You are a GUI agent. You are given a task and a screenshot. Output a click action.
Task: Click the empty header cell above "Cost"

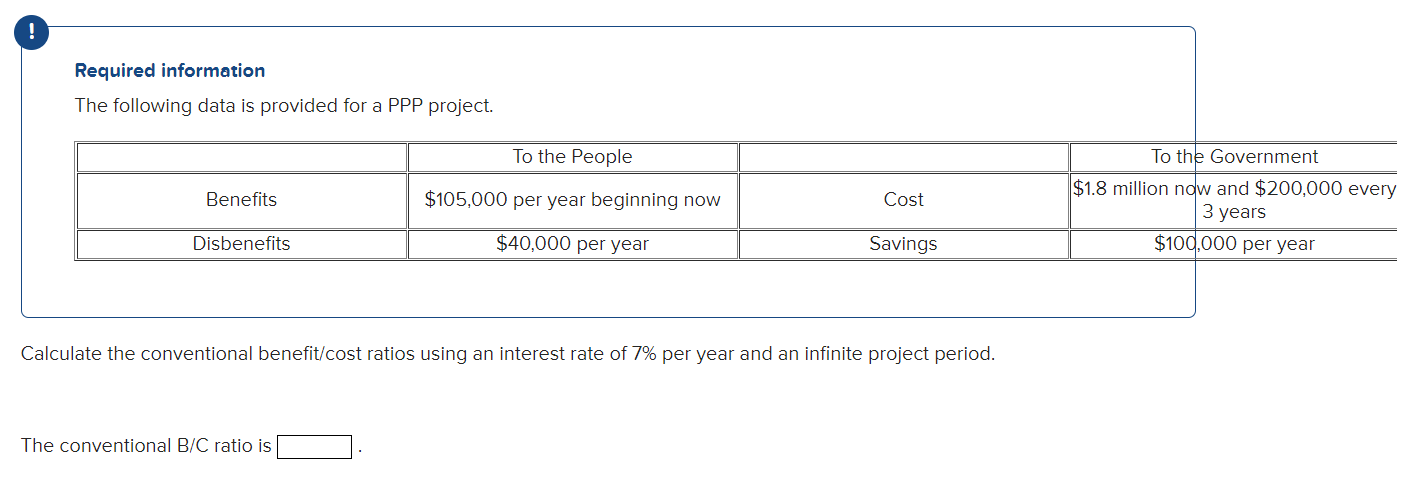tap(903, 157)
